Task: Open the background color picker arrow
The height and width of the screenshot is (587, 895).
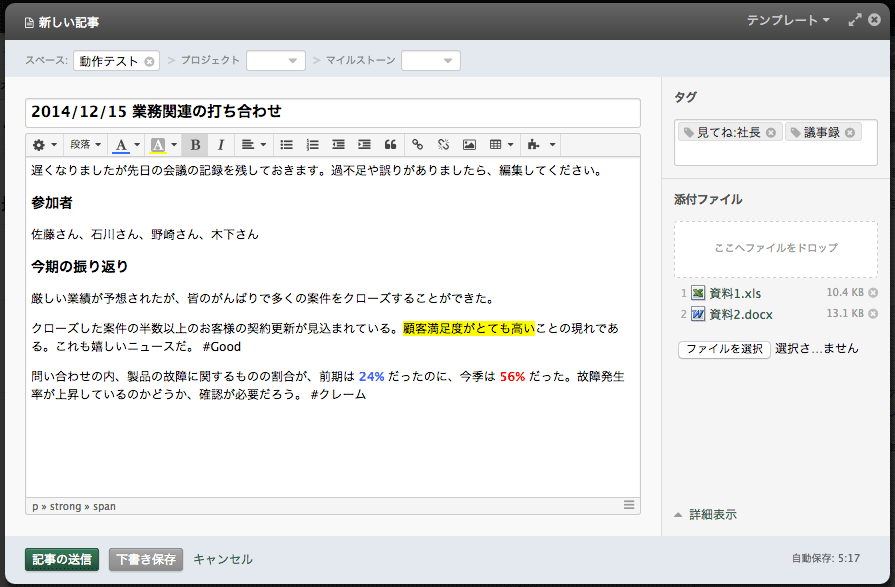Action: [174, 145]
